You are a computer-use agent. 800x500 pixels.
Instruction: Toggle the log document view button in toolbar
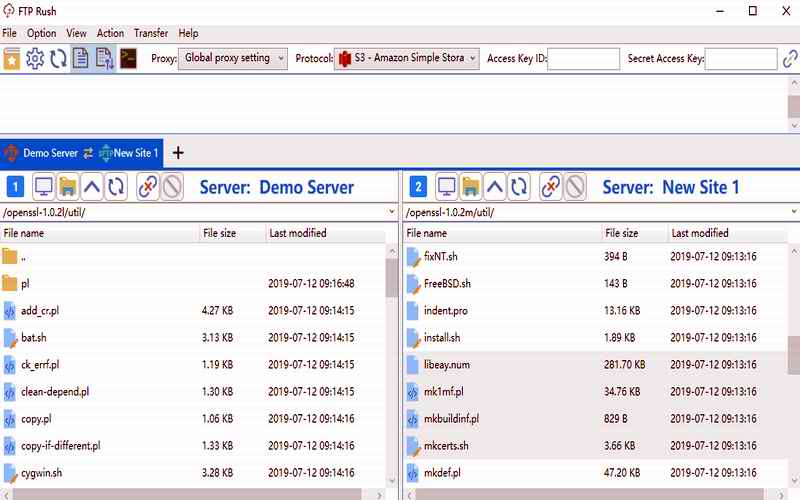click(81, 59)
